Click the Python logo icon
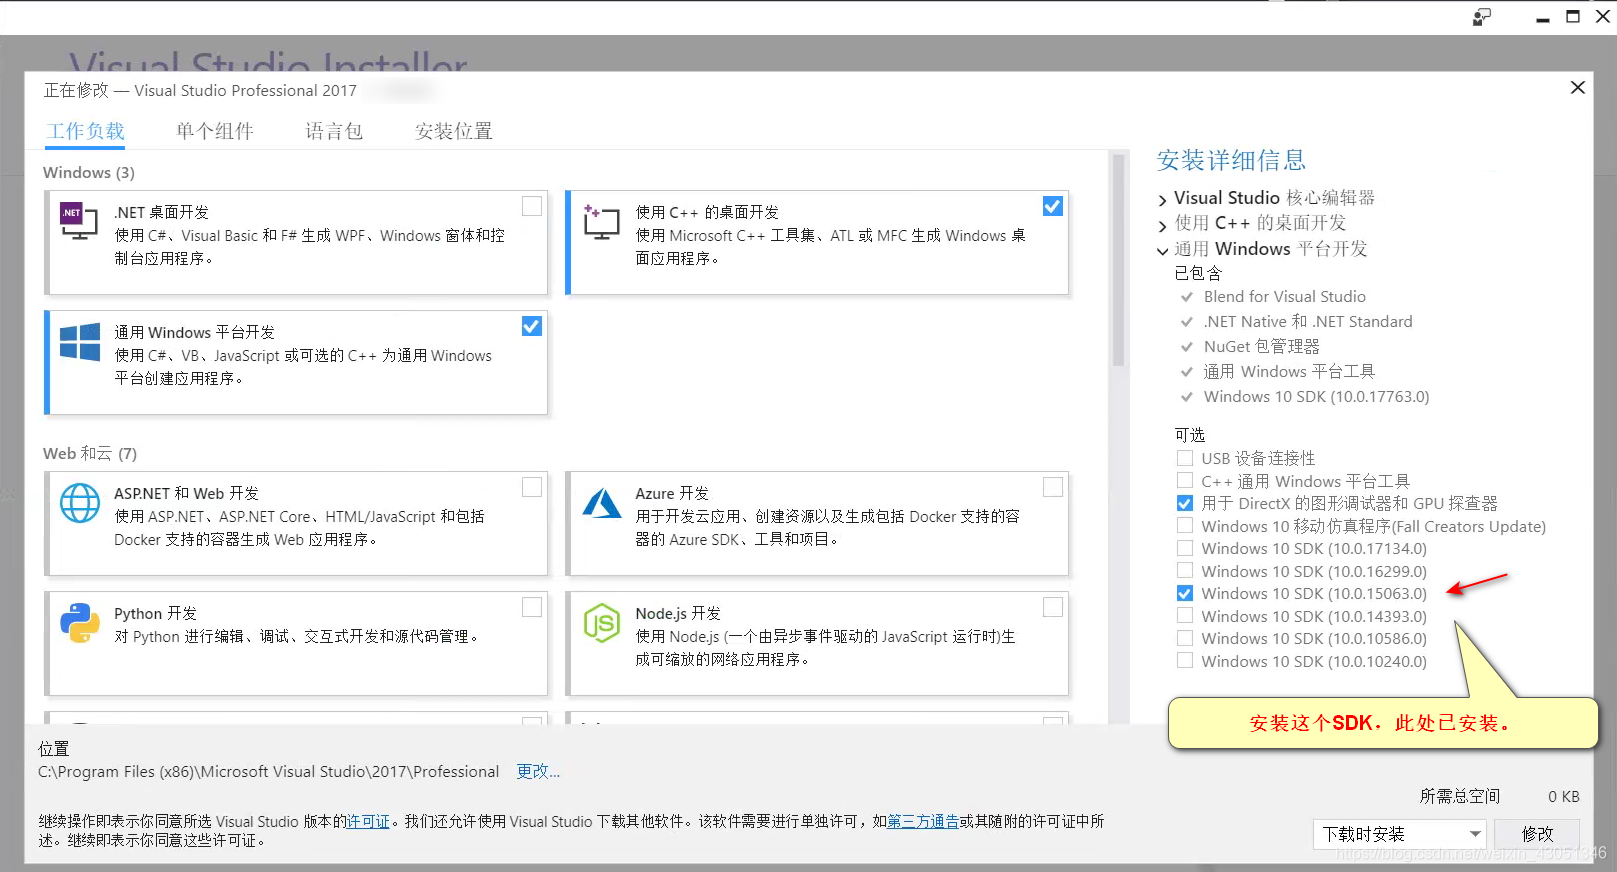The image size is (1617, 872). coord(80,623)
